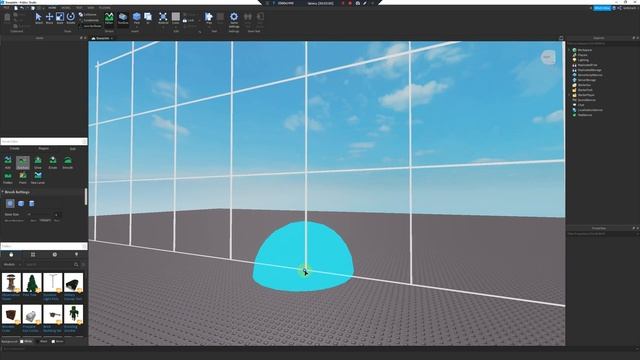Select Chat service in Explorer
The image size is (640, 360).
tap(581, 105)
